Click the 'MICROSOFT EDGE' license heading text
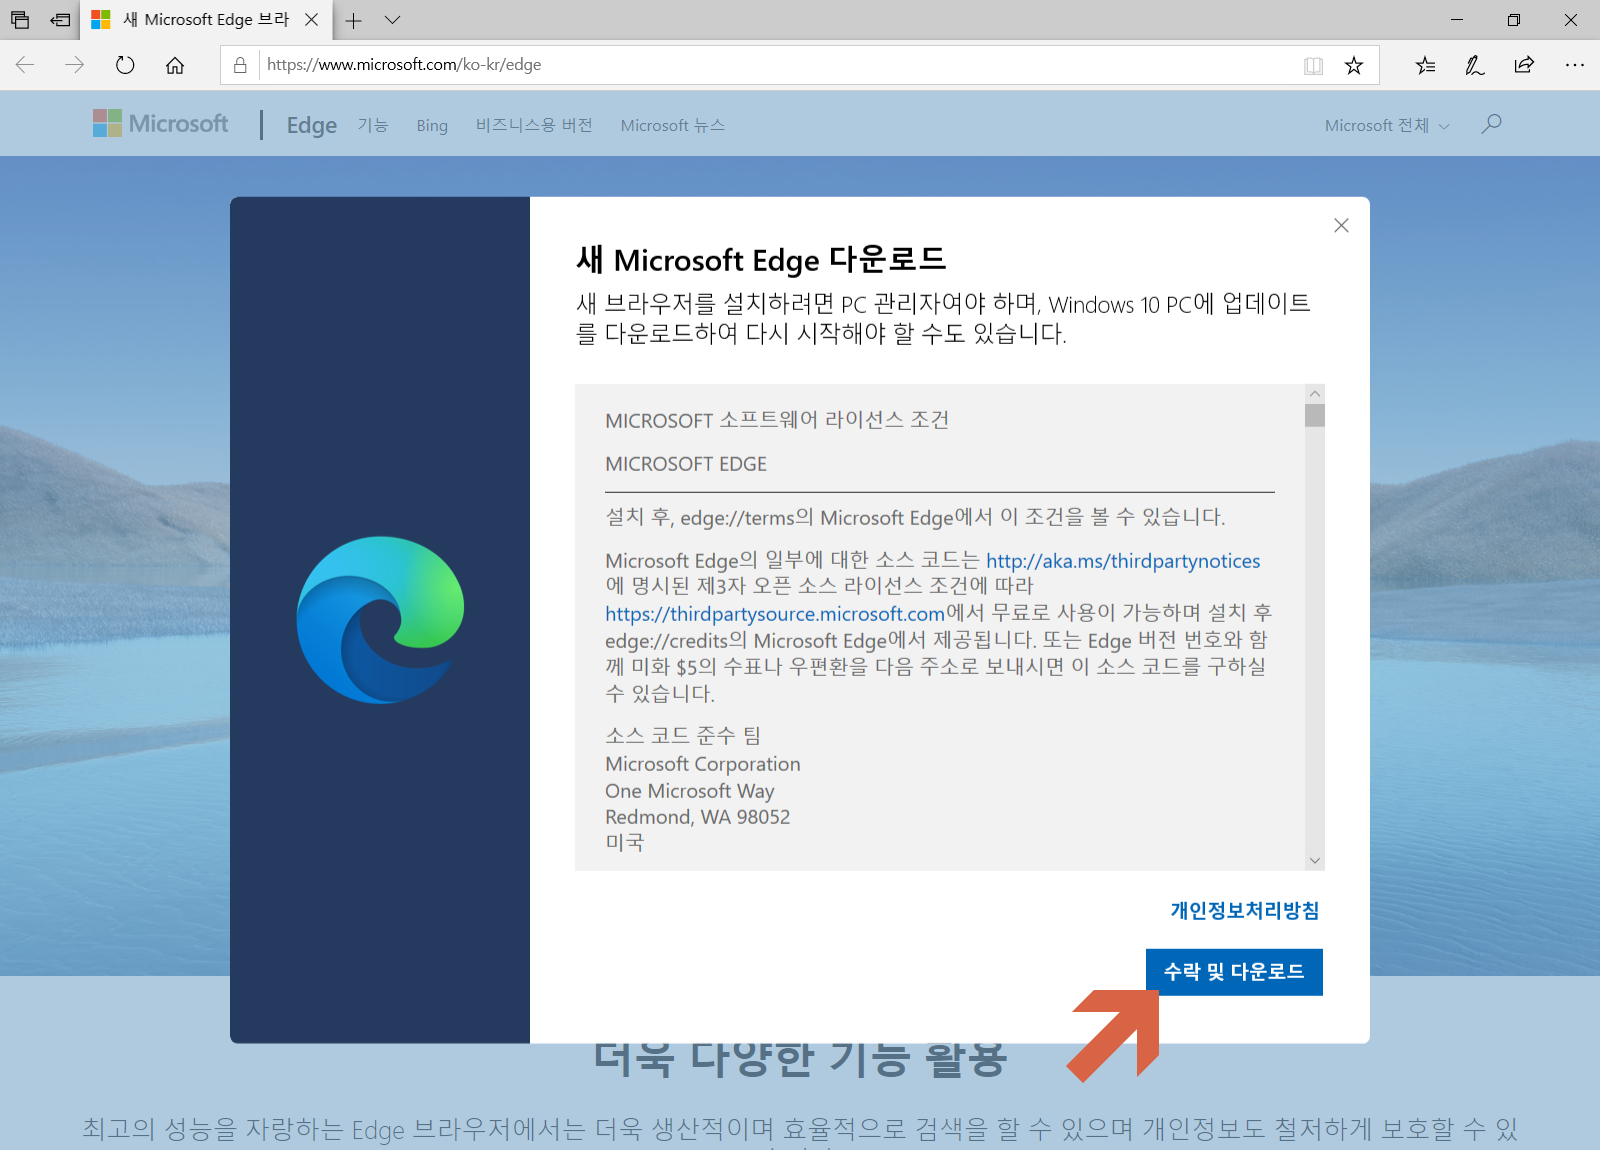1600x1150 pixels. (x=686, y=464)
